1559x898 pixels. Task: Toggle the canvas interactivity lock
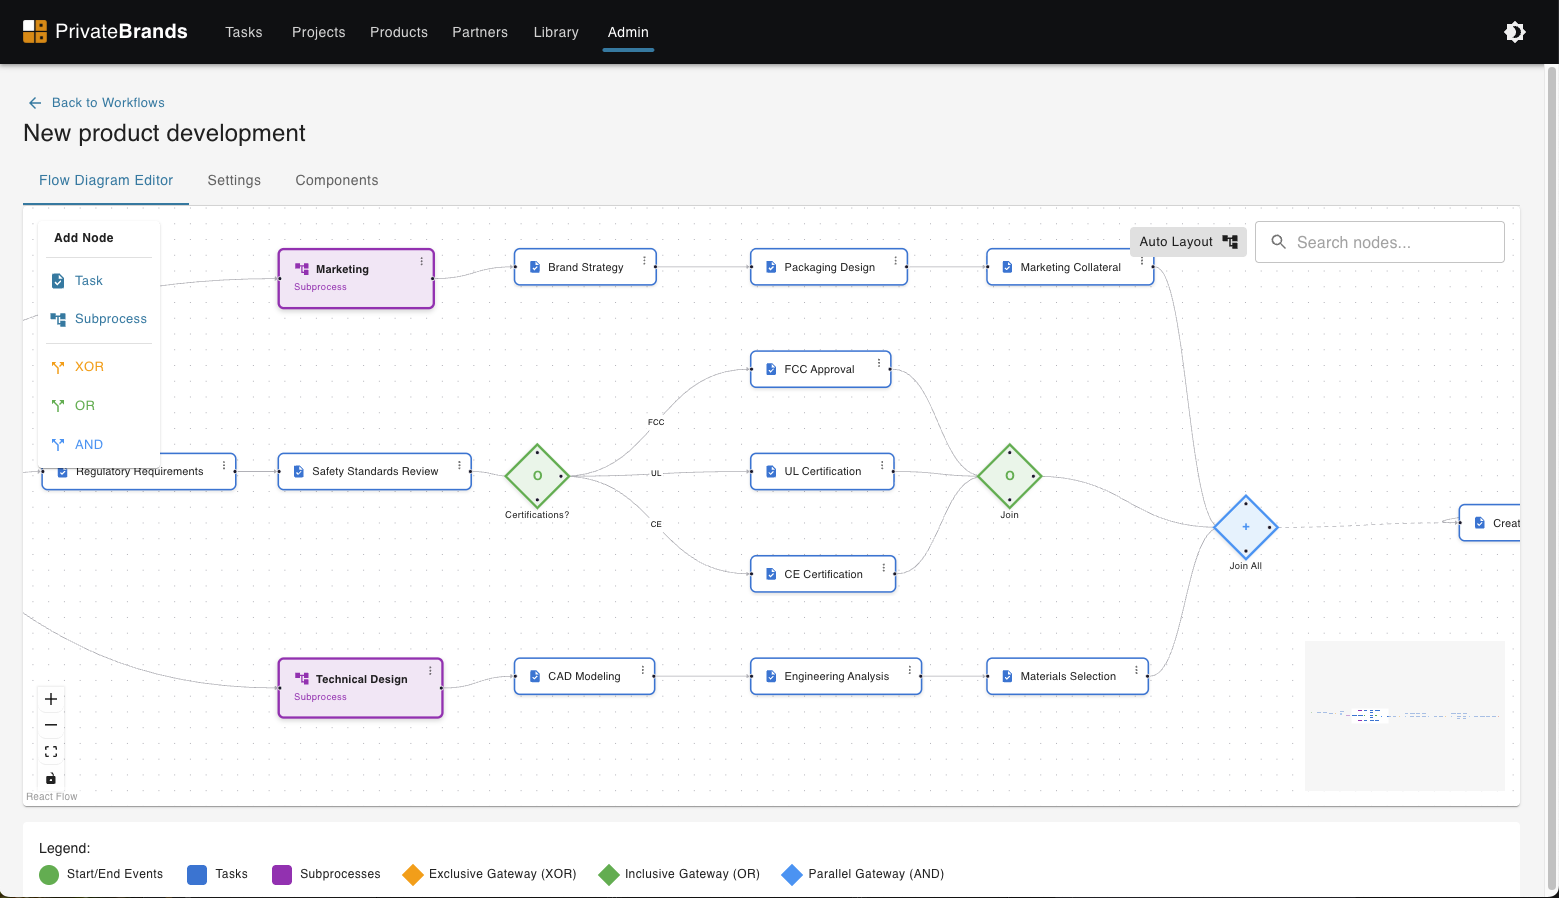pos(51,778)
